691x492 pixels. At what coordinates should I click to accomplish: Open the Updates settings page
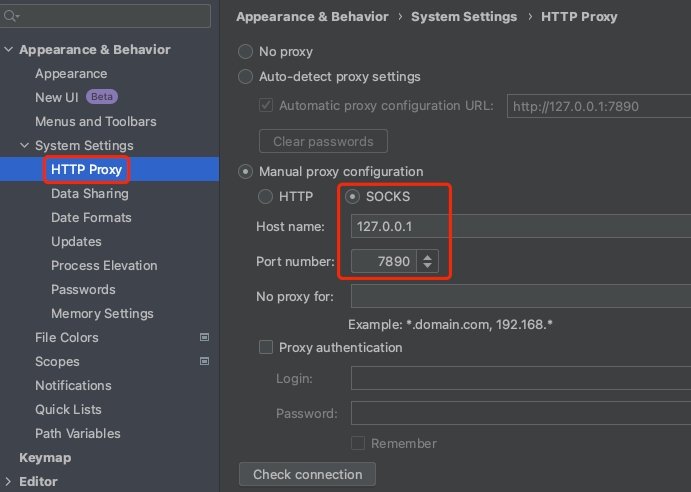coord(76,241)
